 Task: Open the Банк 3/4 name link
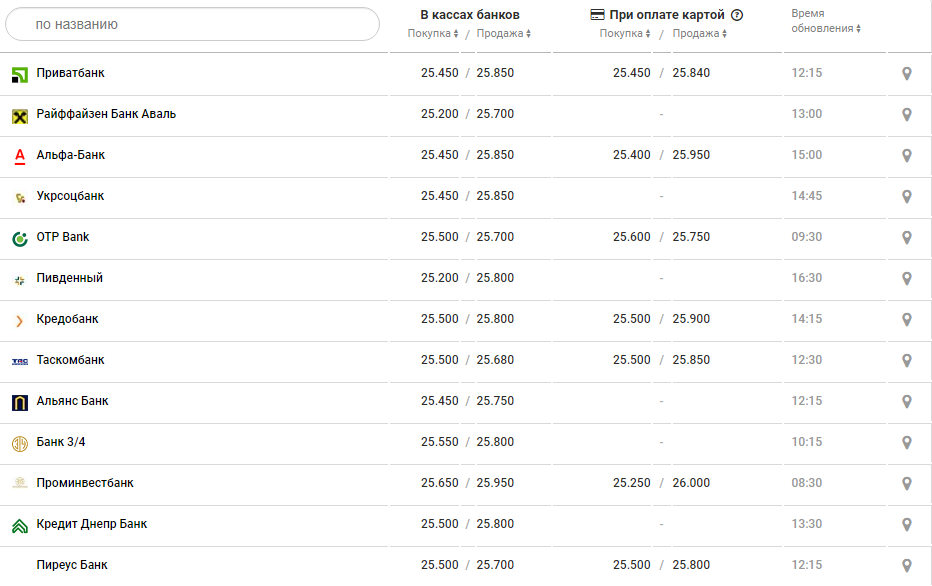pyautogui.click(x=62, y=442)
